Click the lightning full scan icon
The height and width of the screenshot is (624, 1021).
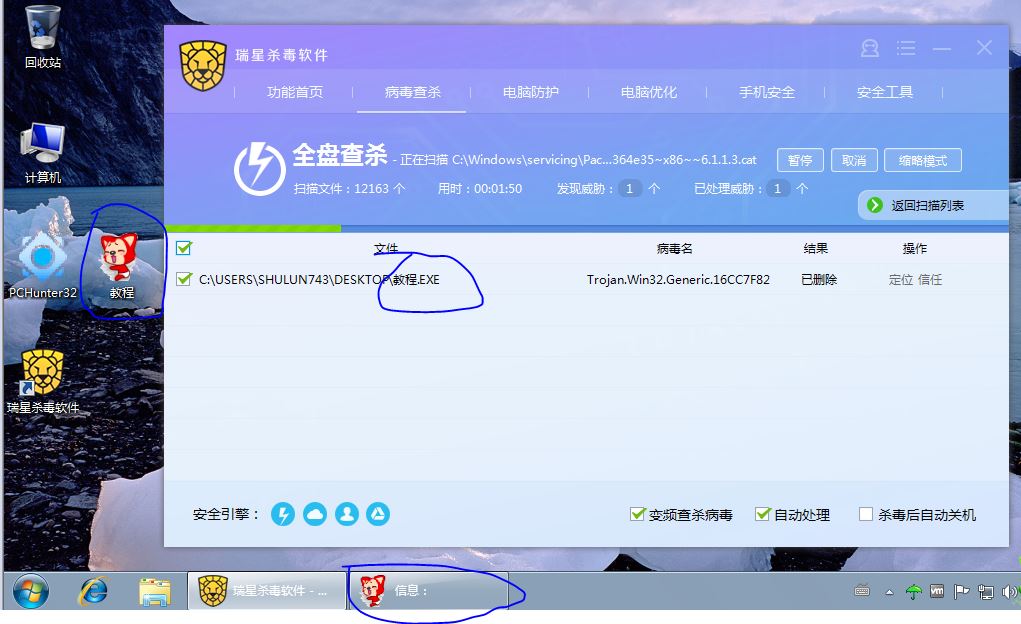coord(259,169)
